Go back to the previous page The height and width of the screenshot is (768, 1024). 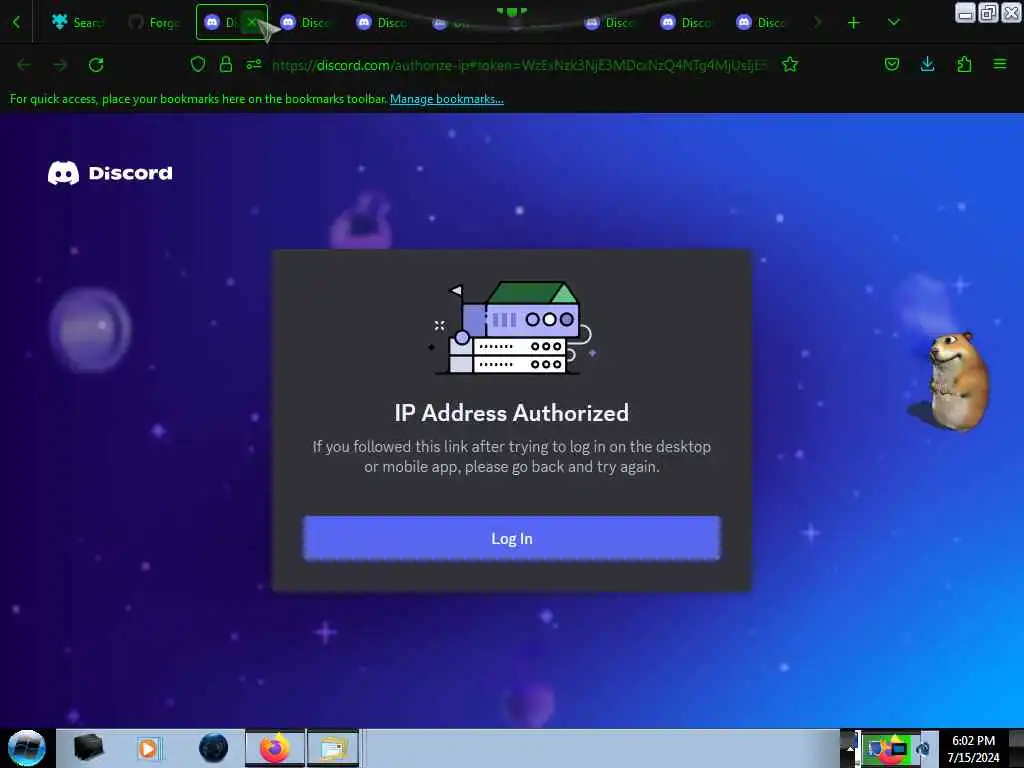24,65
